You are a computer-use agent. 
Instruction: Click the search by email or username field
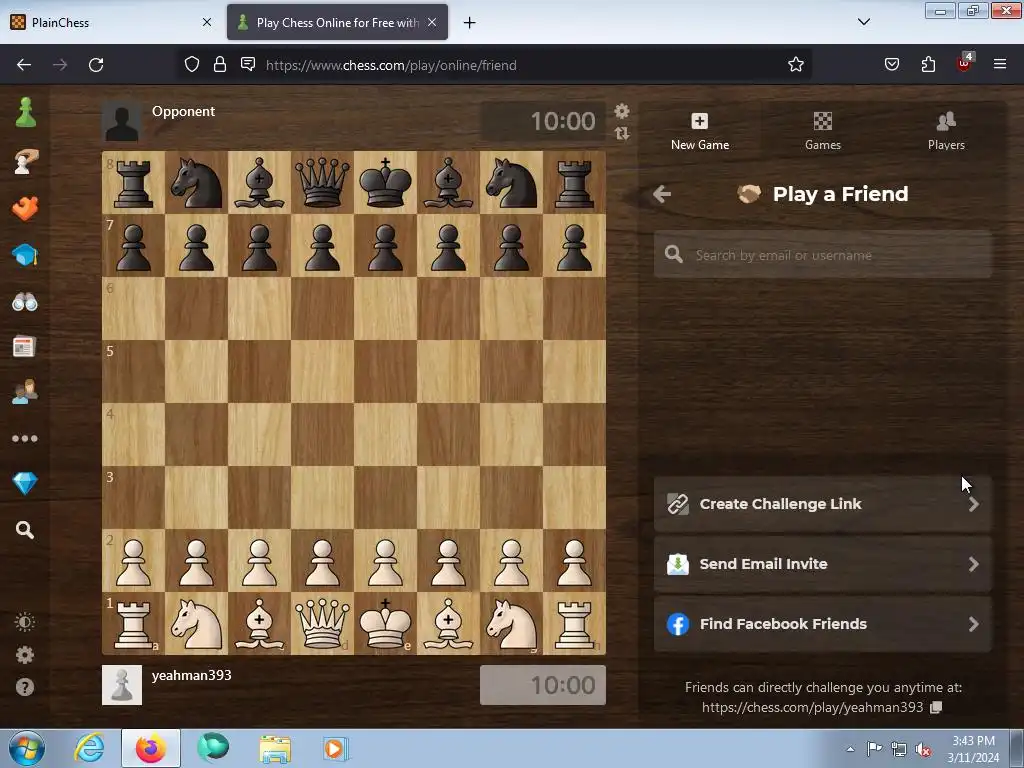point(823,255)
